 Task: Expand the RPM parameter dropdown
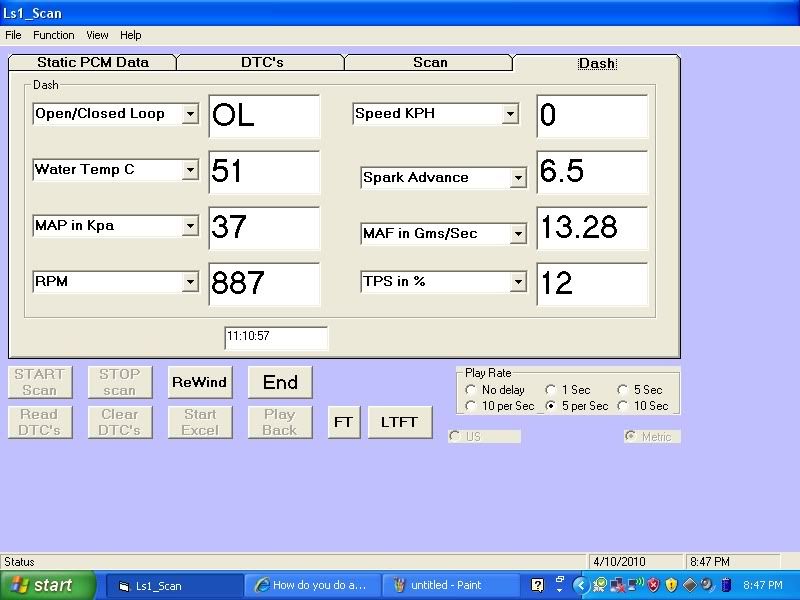[x=190, y=282]
